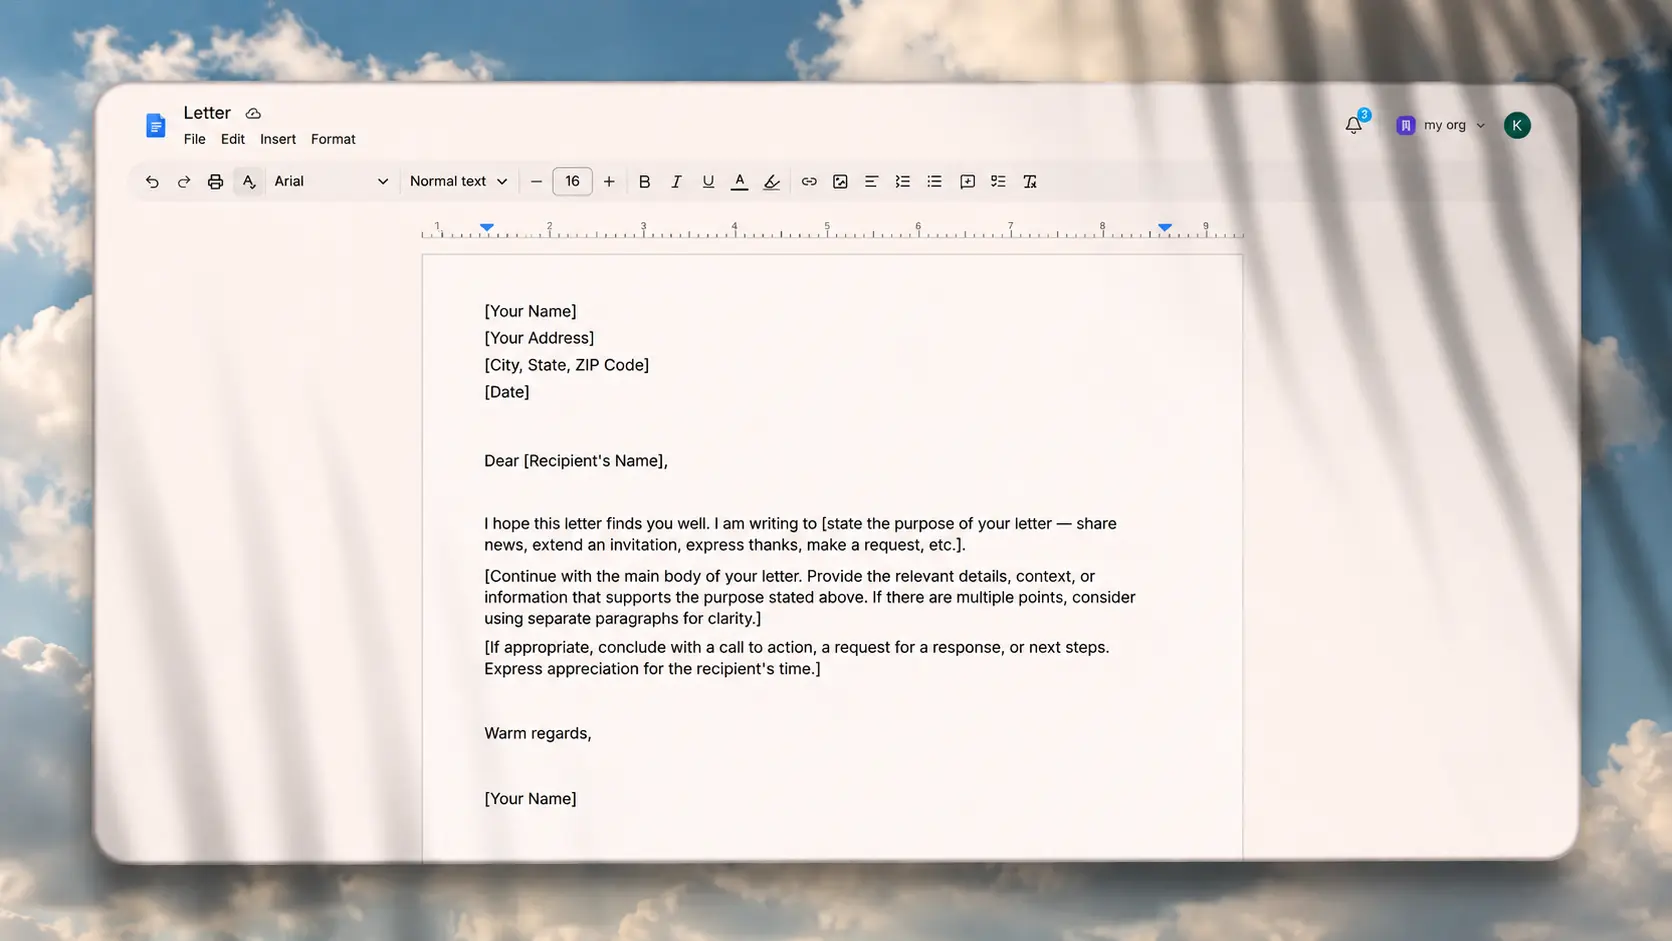Open the highlight color tool

[772, 182]
